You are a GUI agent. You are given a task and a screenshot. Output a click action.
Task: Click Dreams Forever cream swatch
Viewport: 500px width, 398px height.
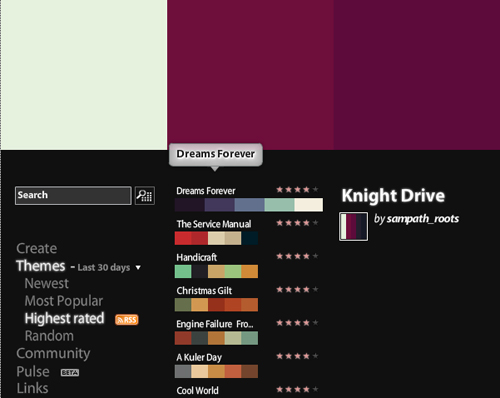309,205
